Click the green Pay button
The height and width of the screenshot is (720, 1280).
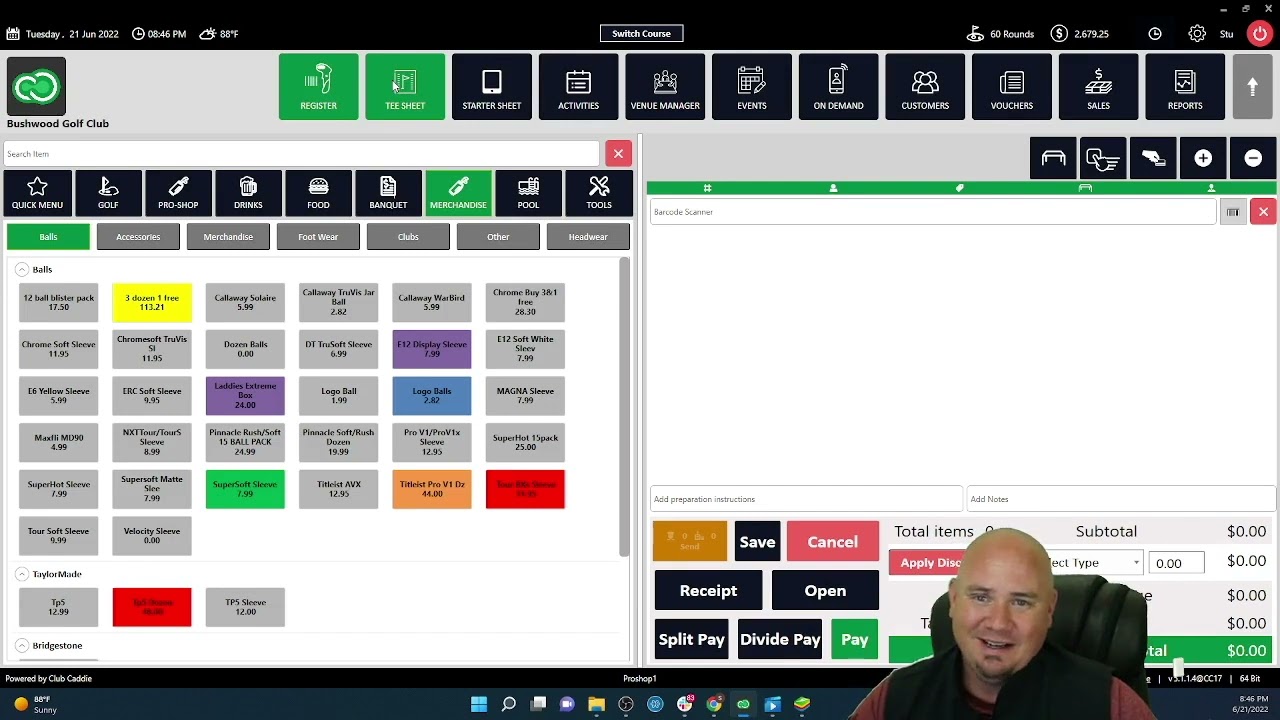(855, 640)
